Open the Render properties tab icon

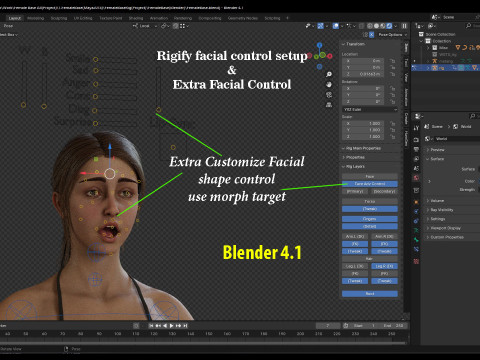click(416, 140)
